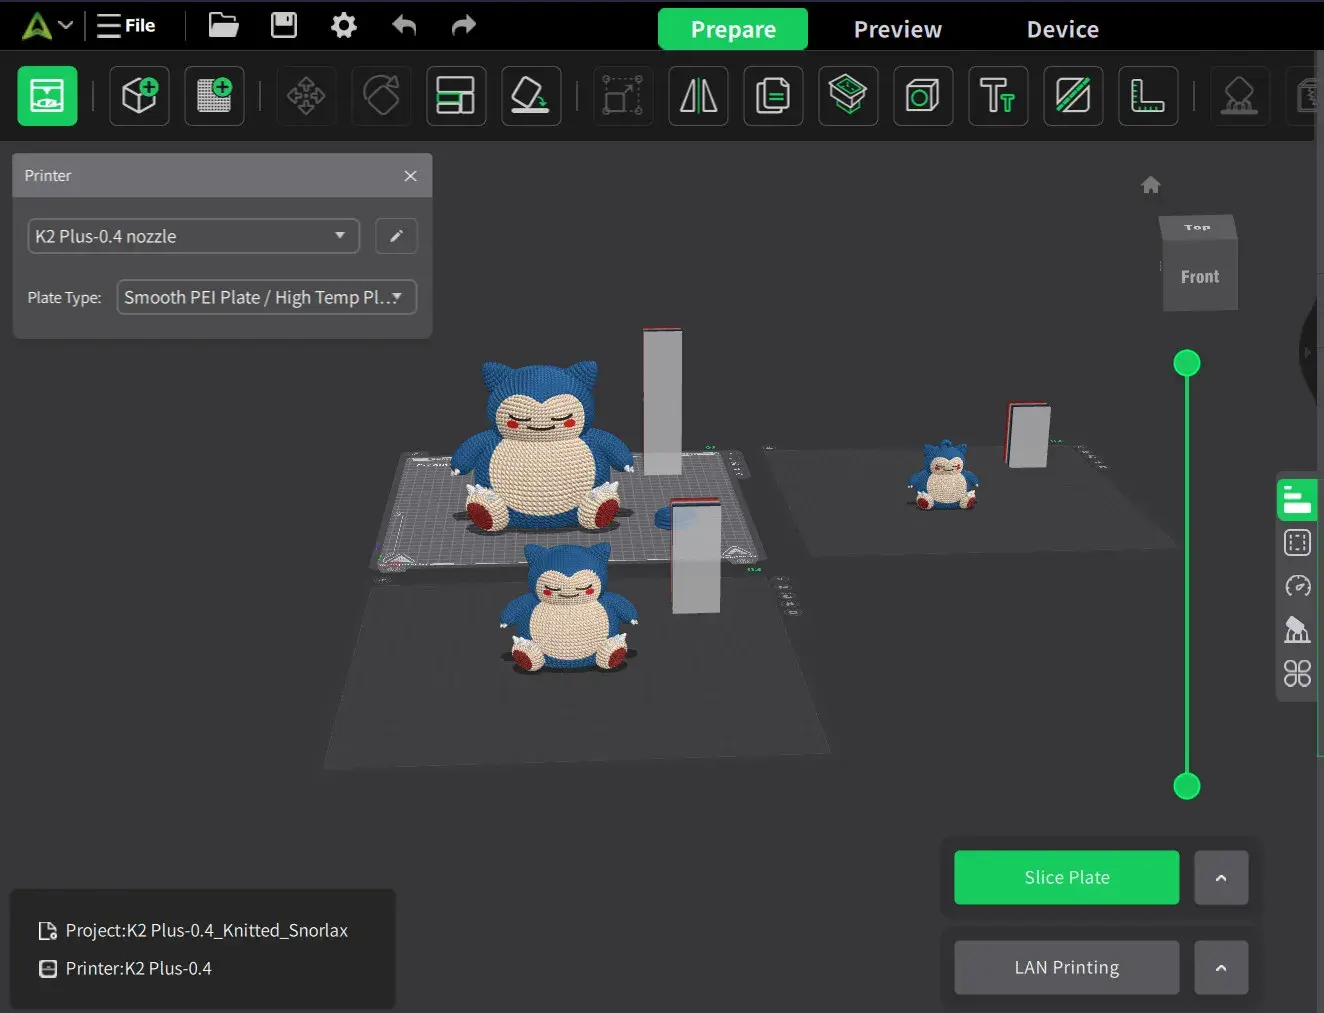Switch to the Device tab
1324x1013 pixels.
point(1062,29)
